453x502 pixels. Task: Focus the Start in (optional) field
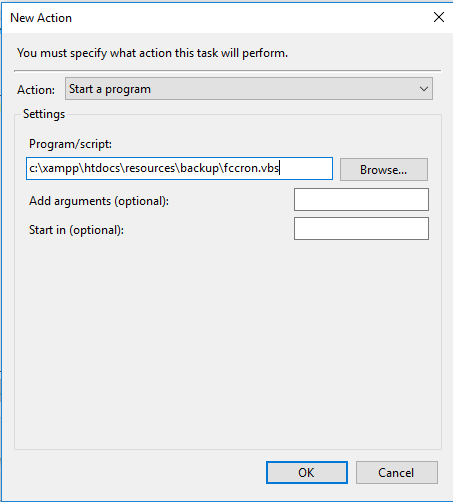(x=361, y=229)
